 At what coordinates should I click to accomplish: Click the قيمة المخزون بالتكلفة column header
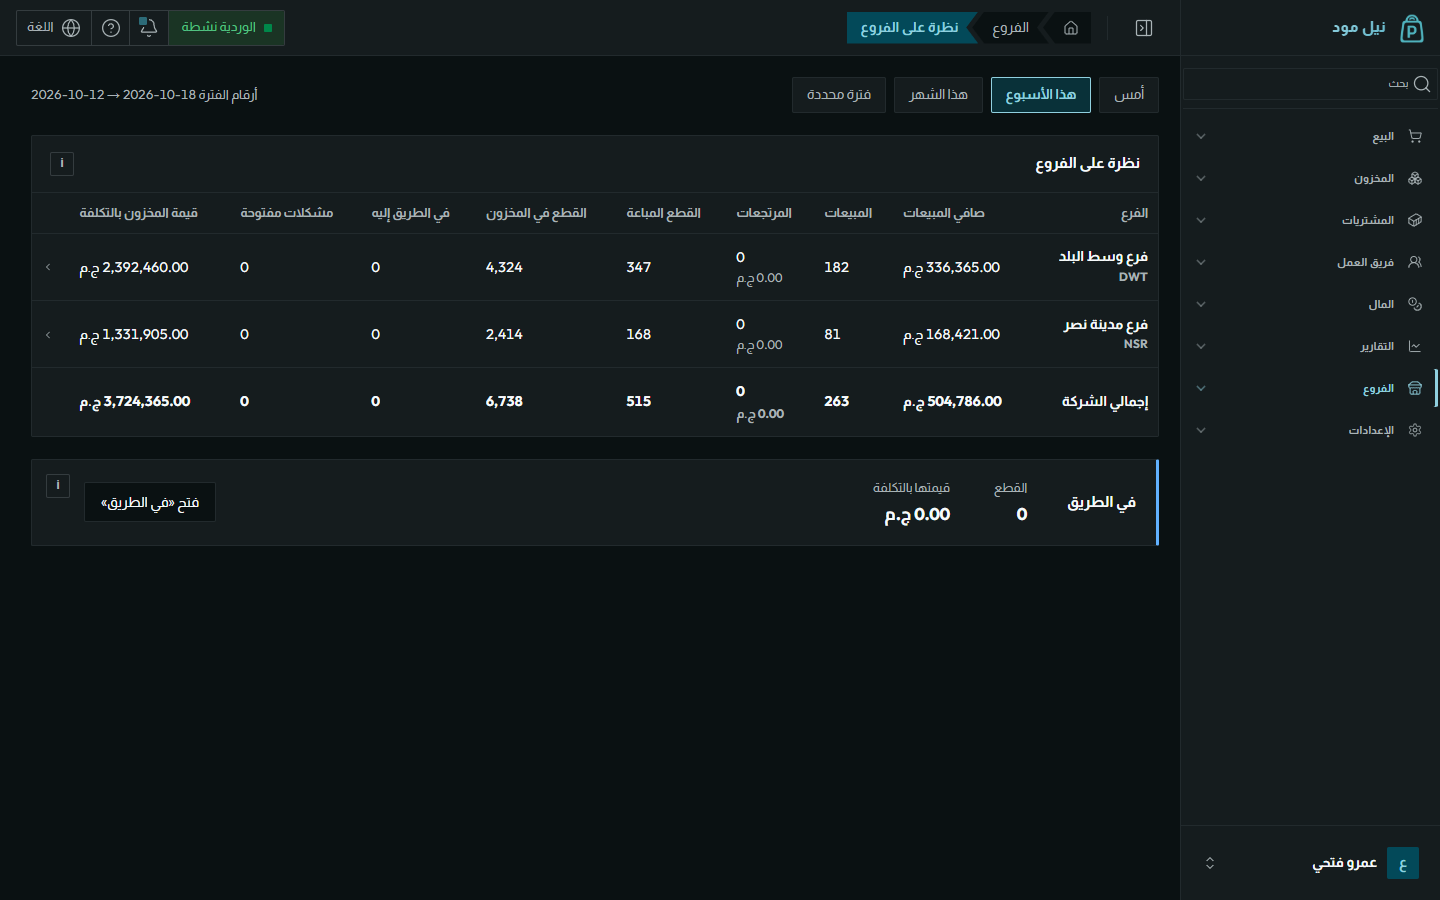coord(139,213)
